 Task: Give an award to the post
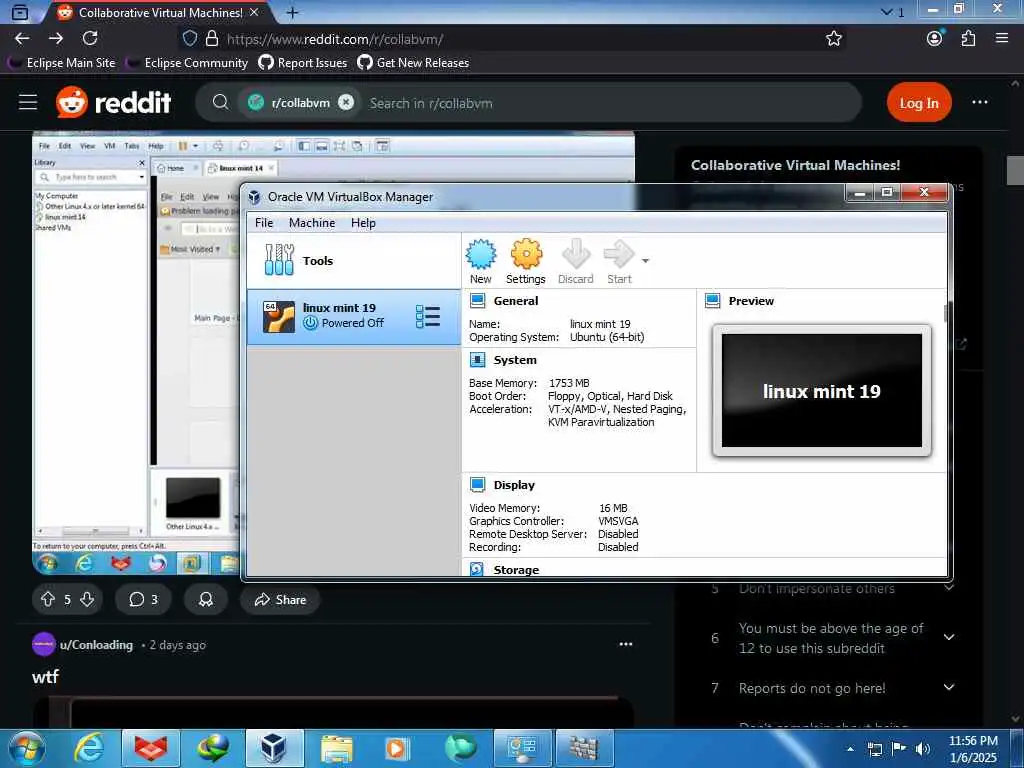206,600
